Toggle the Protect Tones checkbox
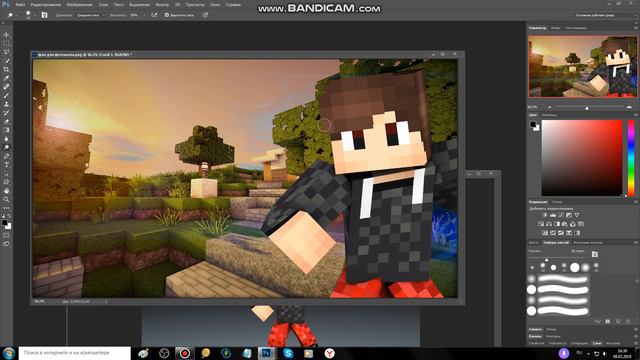 [x=167, y=15]
